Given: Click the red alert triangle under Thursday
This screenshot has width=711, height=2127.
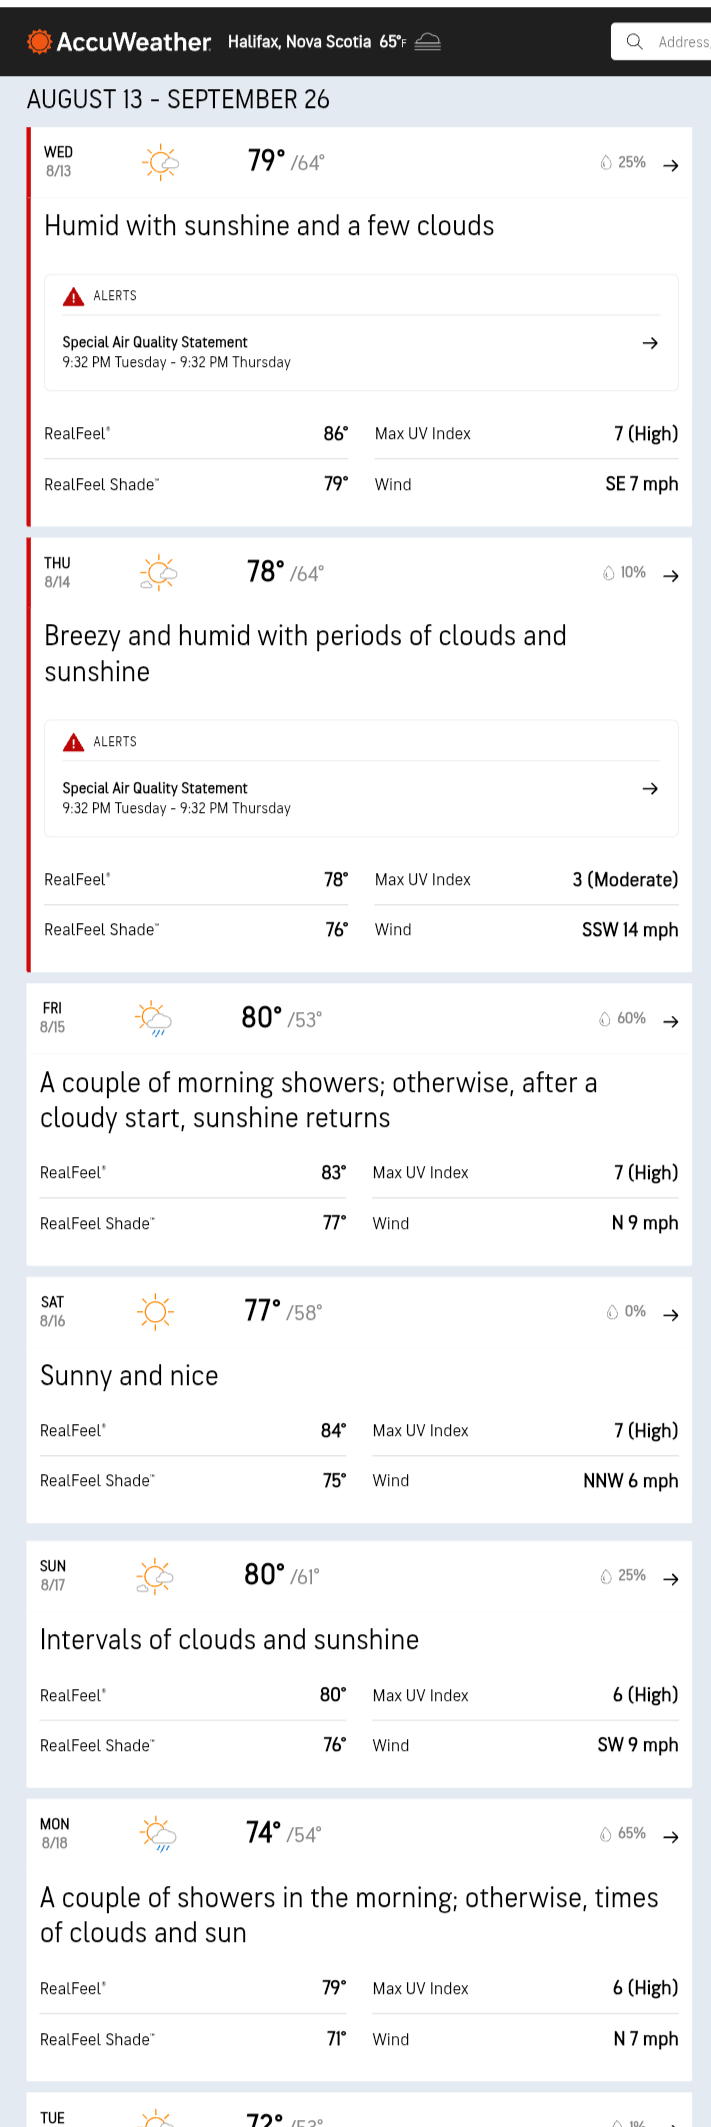Looking at the screenshot, I should 73,742.
